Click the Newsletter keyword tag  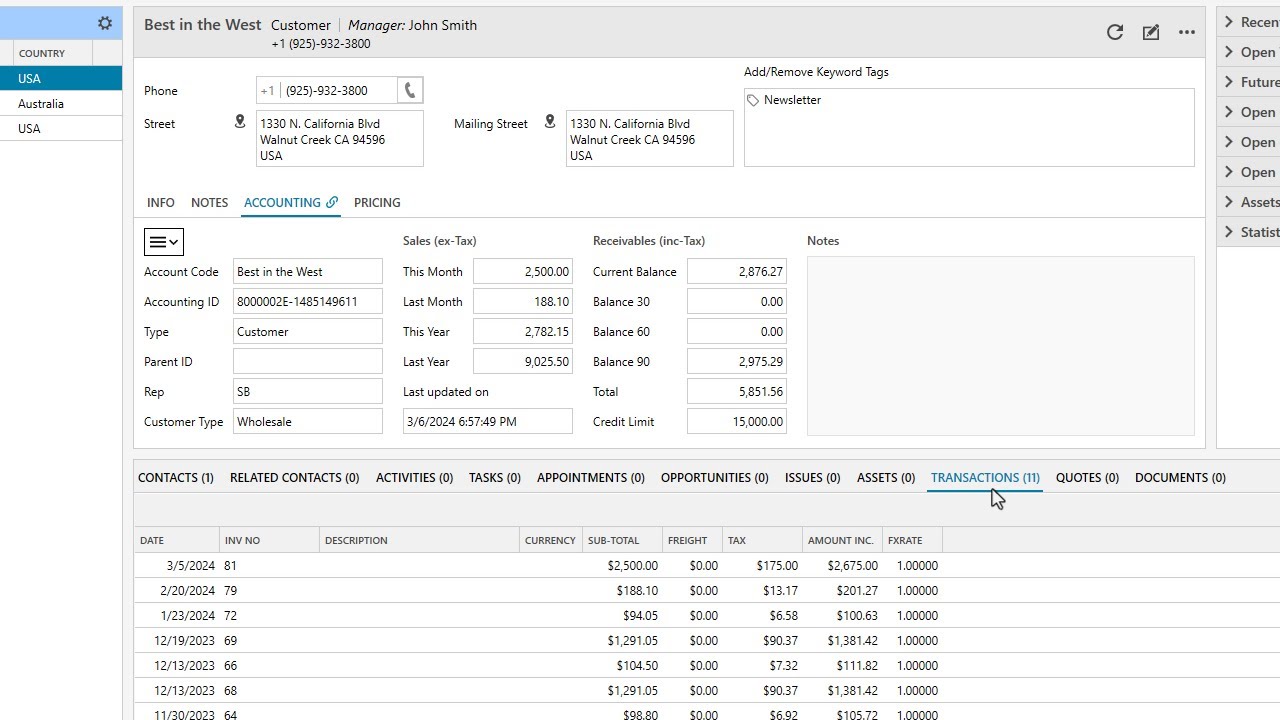coord(784,100)
